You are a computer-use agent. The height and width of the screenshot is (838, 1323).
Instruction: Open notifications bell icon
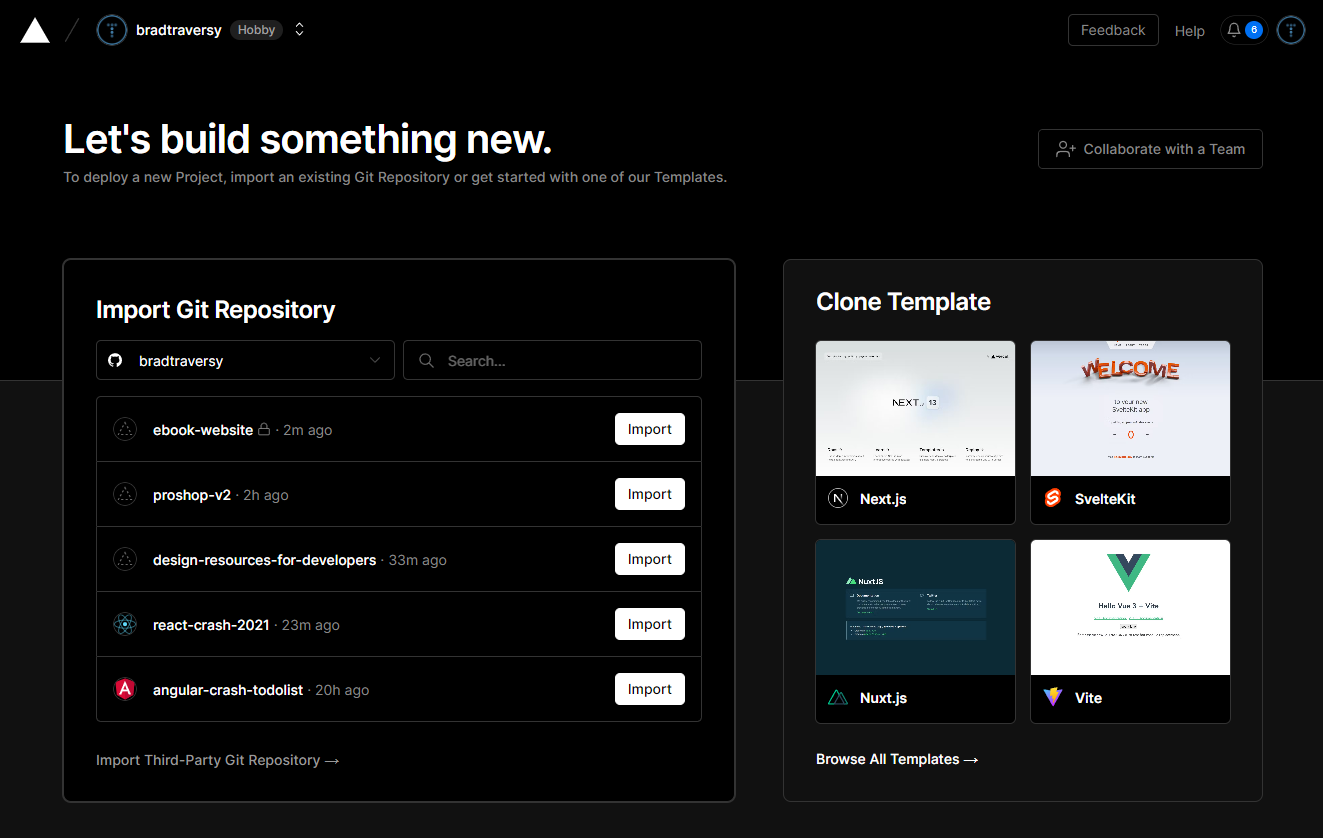pyautogui.click(x=1234, y=30)
